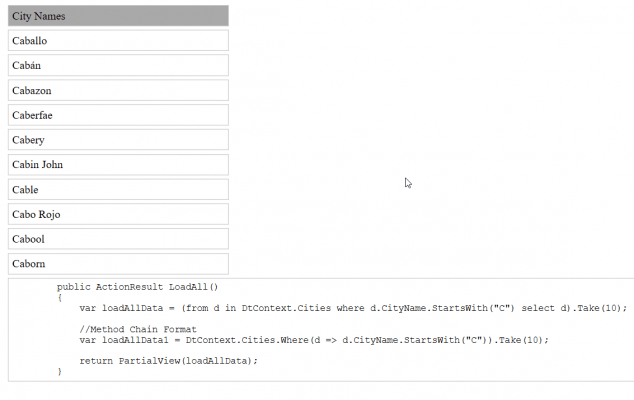Pick Cabo Rojo in the list

(118, 214)
